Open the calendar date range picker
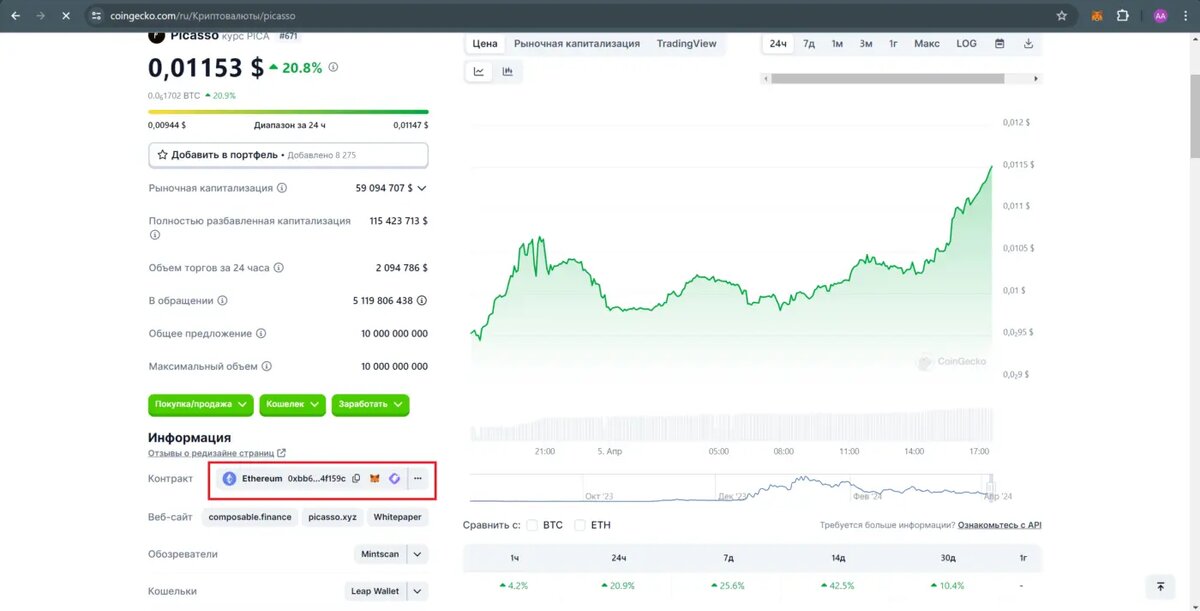Image resolution: width=1200 pixels, height=611 pixels. (1000, 44)
